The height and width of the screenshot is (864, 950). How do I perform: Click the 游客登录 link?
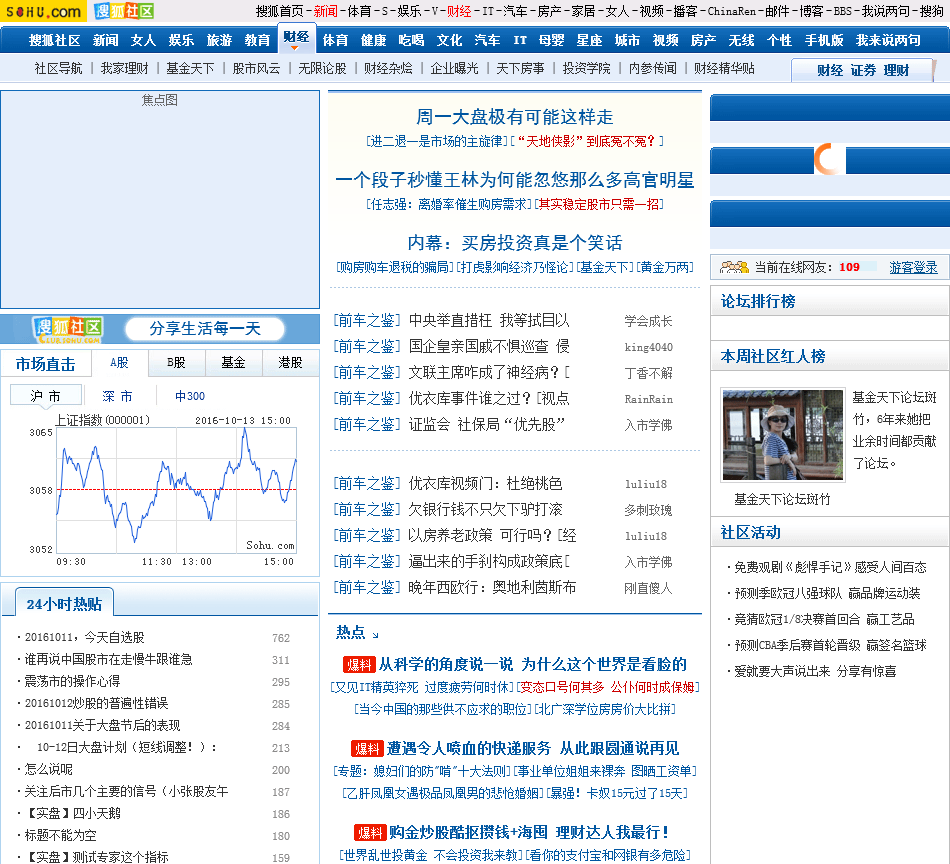[x=913, y=267]
